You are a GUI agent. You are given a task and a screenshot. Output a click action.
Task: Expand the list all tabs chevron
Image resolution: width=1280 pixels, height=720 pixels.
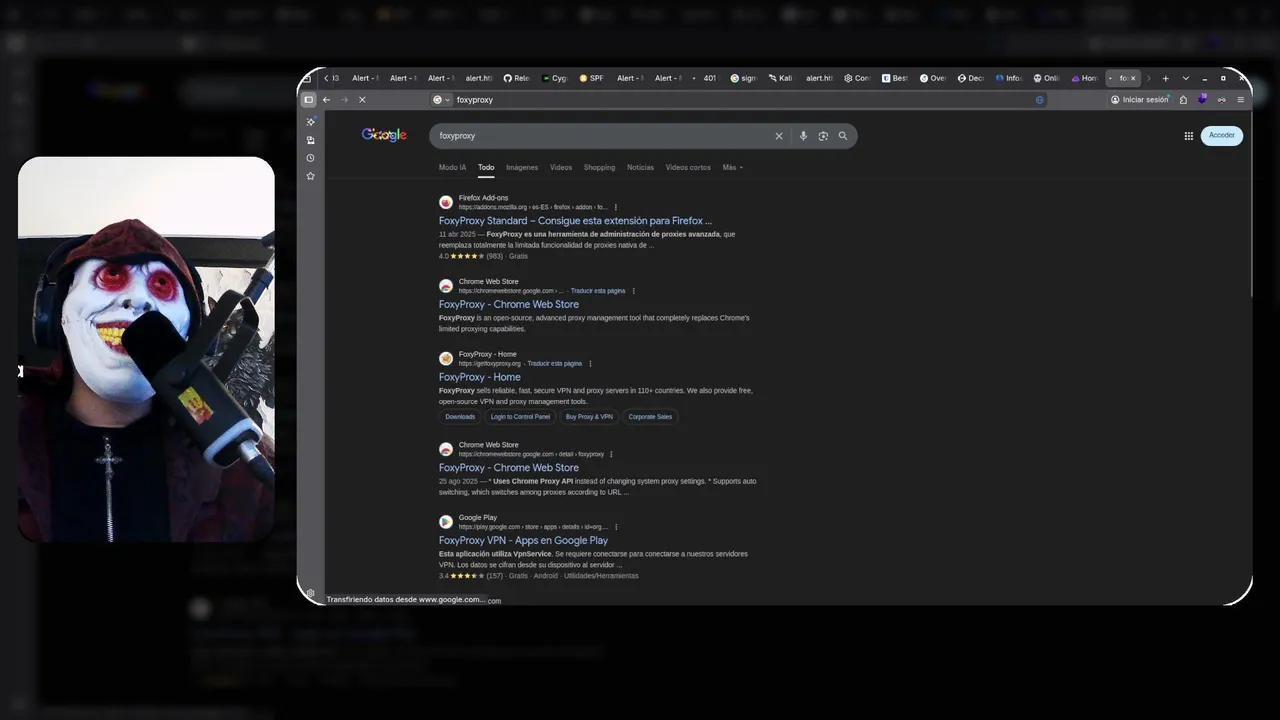[x=1186, y=78]
